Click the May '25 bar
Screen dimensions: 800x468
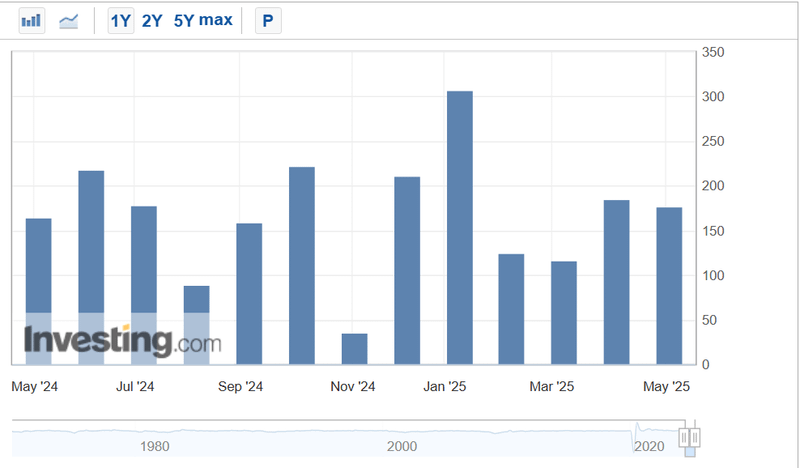[x=669, y=286]
